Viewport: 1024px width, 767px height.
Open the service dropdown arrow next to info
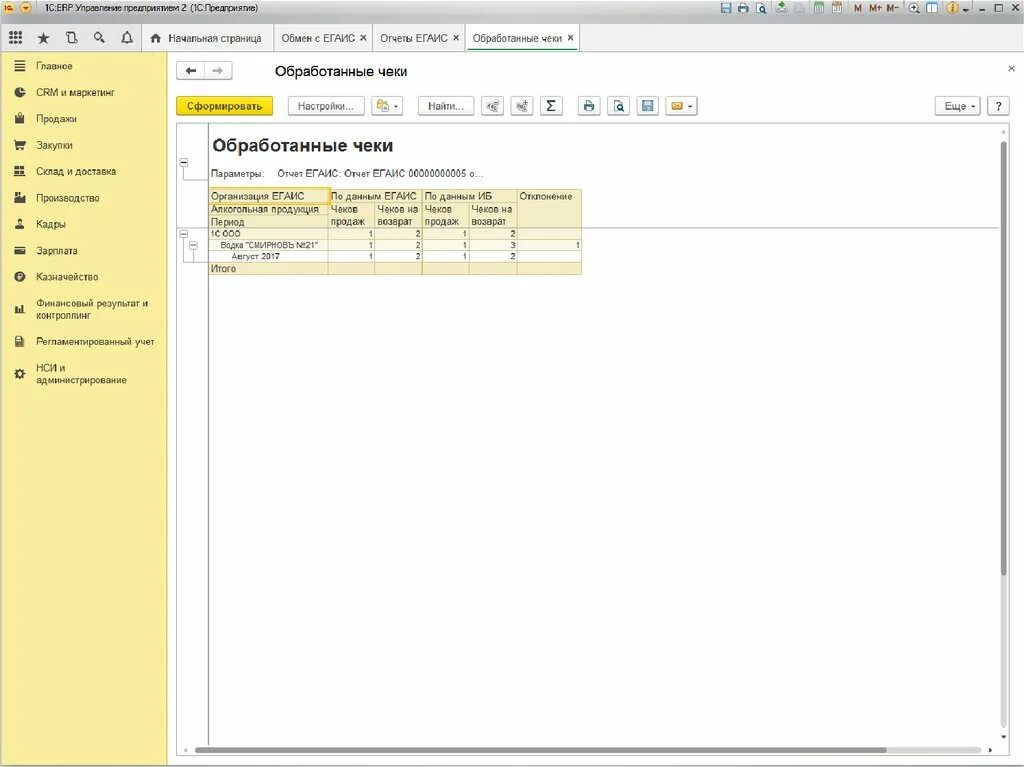point(966,9)
